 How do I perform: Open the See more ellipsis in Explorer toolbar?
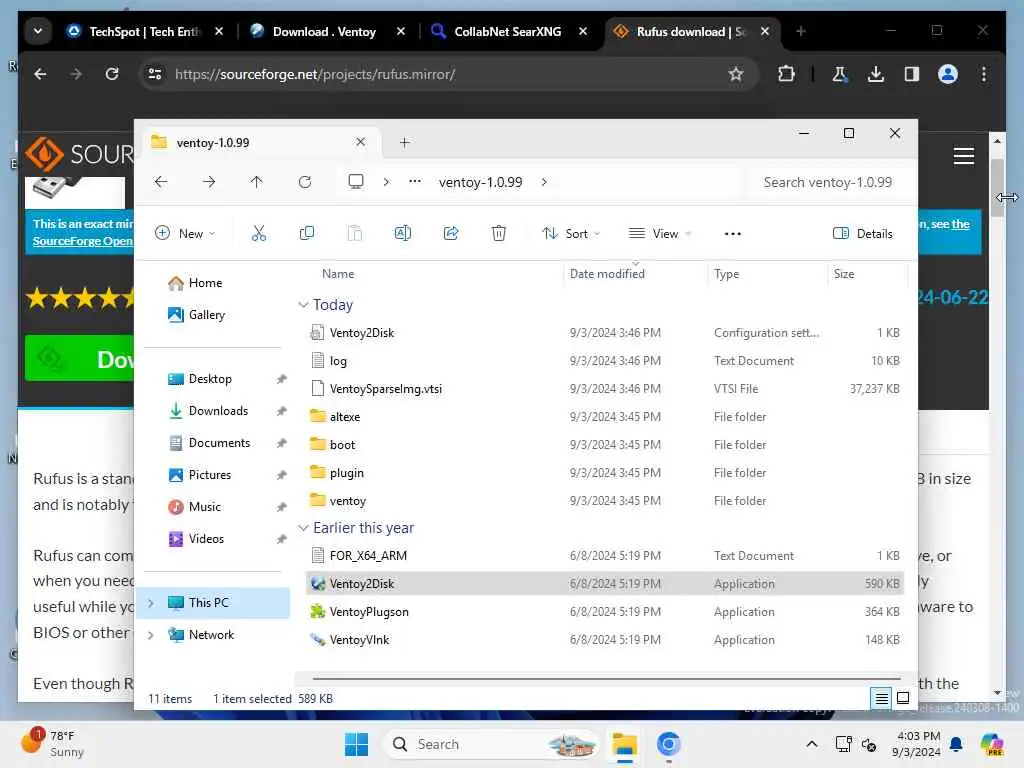(x=733, y=234)
